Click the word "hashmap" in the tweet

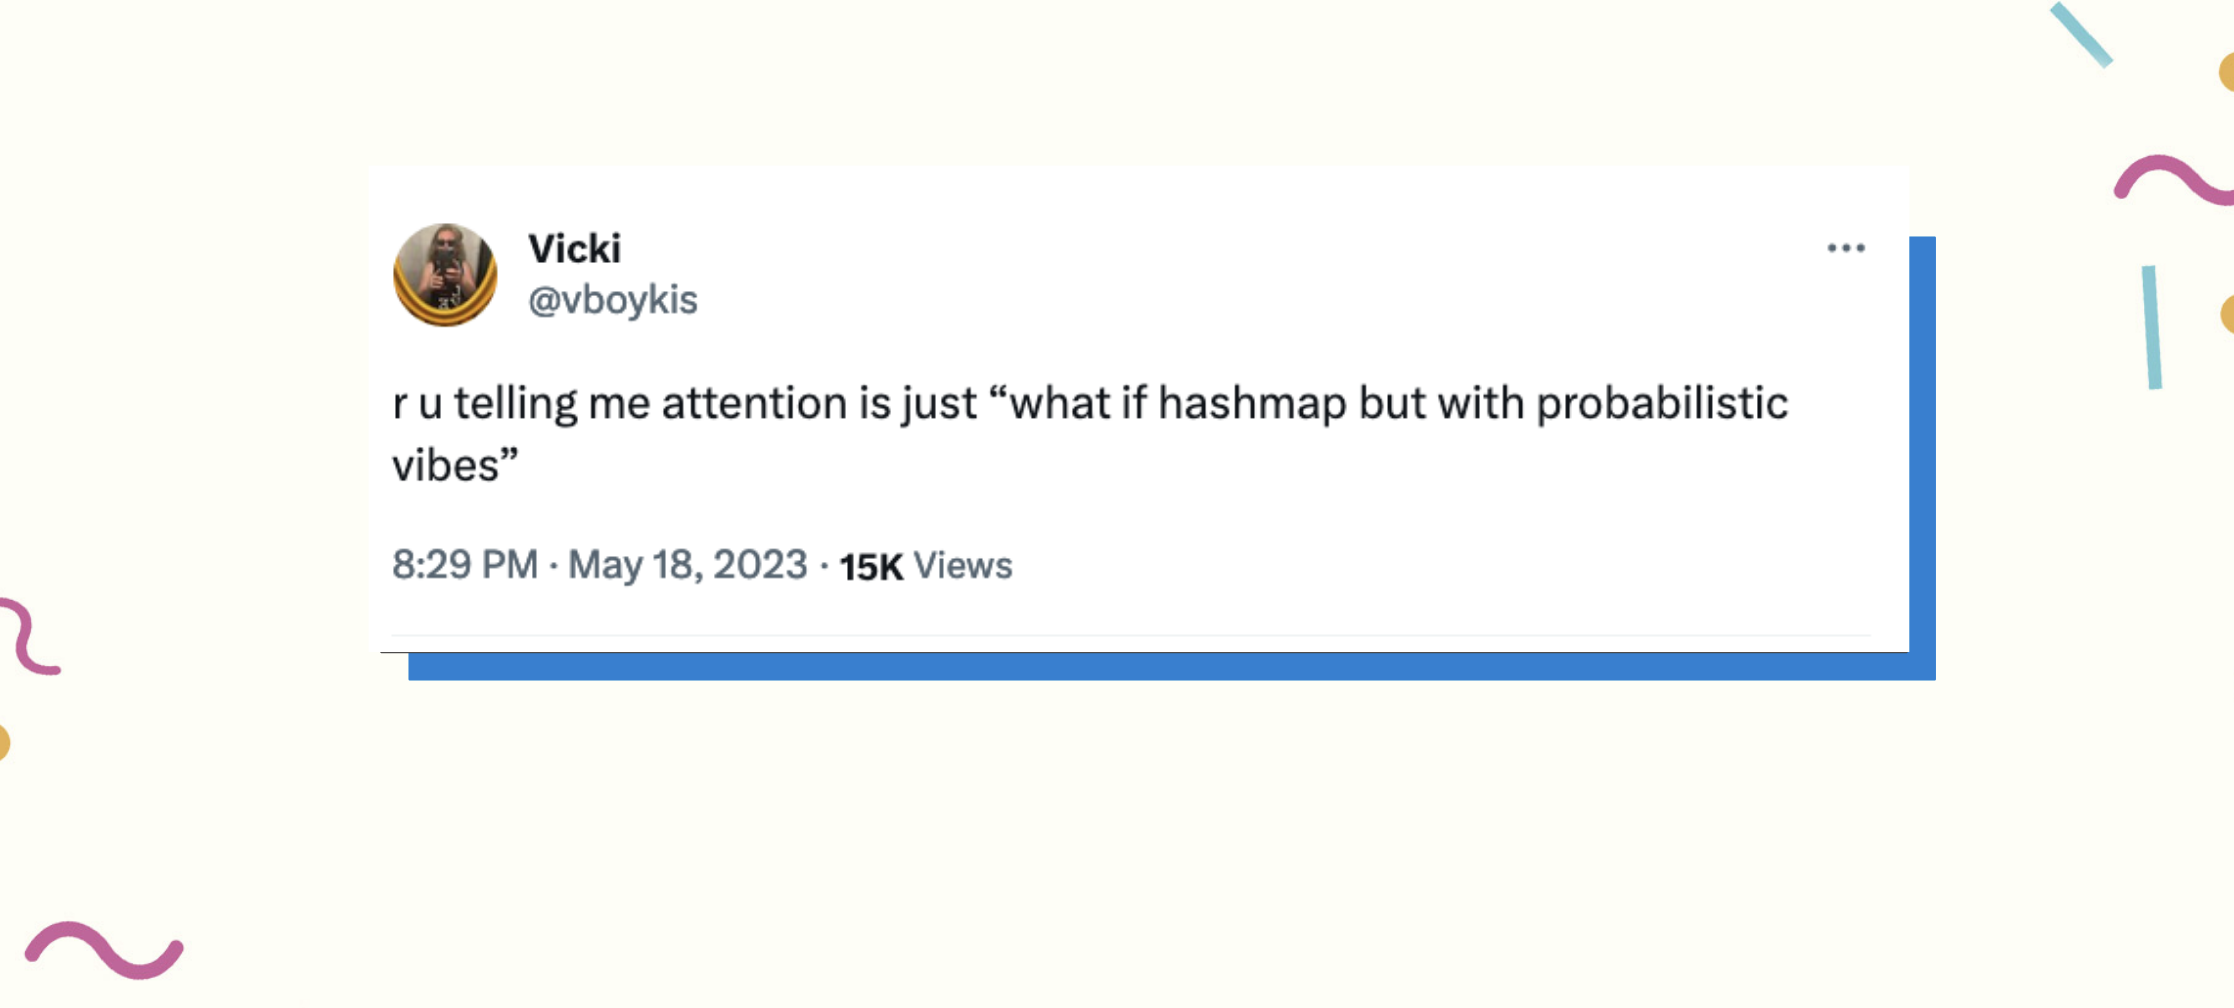[x=1252, y=403]
